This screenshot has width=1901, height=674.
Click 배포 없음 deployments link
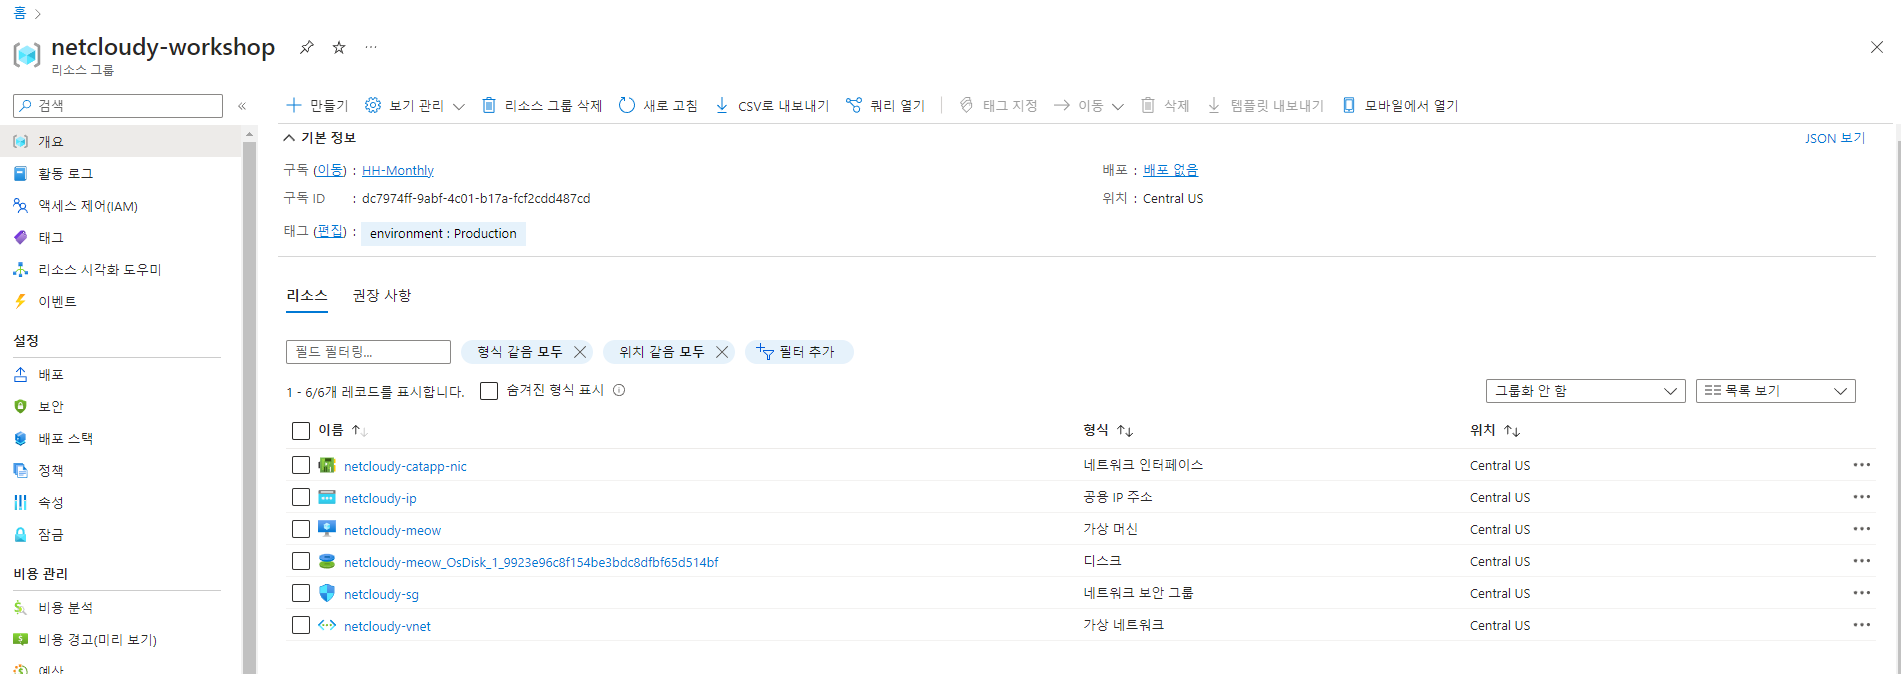click(x=1170, y=170)
